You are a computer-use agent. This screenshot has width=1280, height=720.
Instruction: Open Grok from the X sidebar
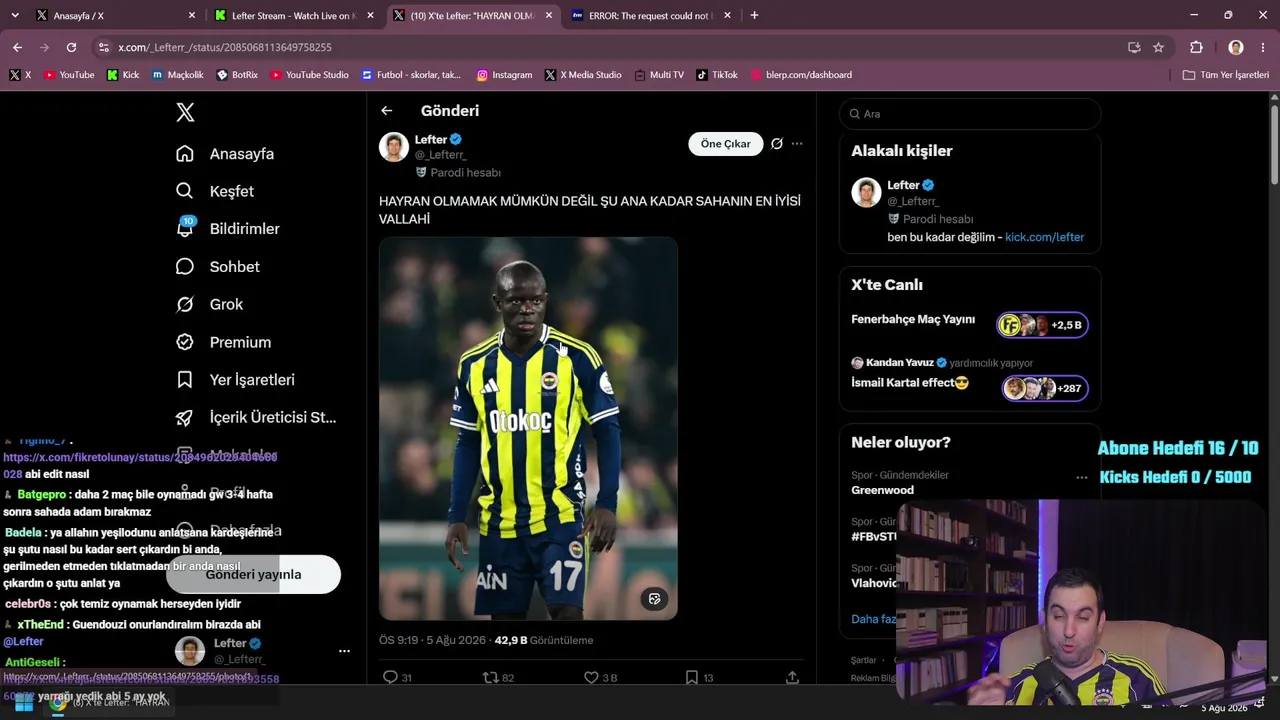[210, 304]
